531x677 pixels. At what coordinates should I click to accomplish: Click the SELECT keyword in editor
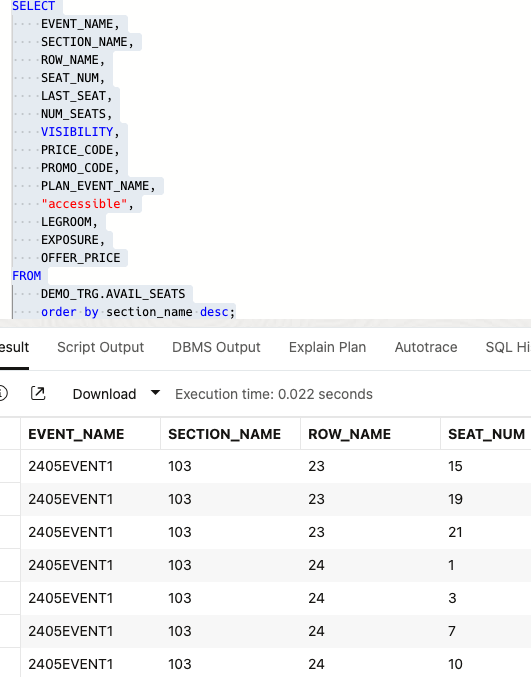click(33, 6)
